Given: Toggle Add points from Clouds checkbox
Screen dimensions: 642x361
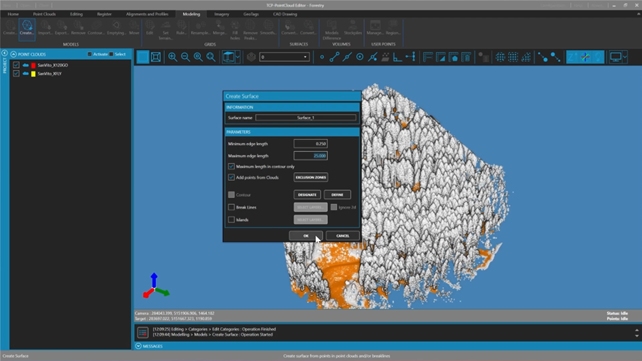Looking at the screenshot, I should [x=231, y=178].
